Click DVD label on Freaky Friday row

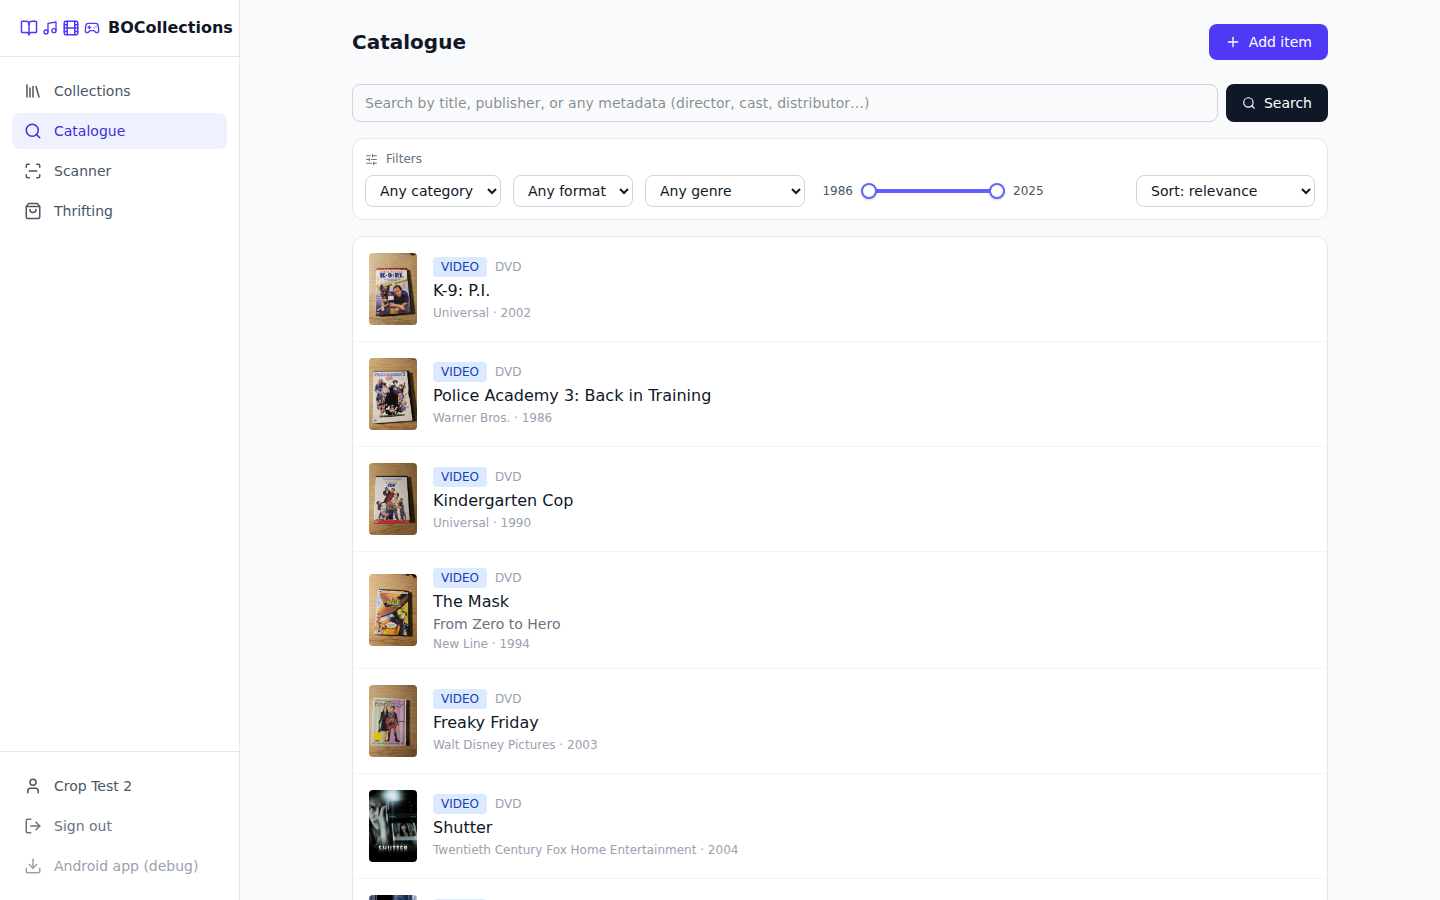pos(508,699)
